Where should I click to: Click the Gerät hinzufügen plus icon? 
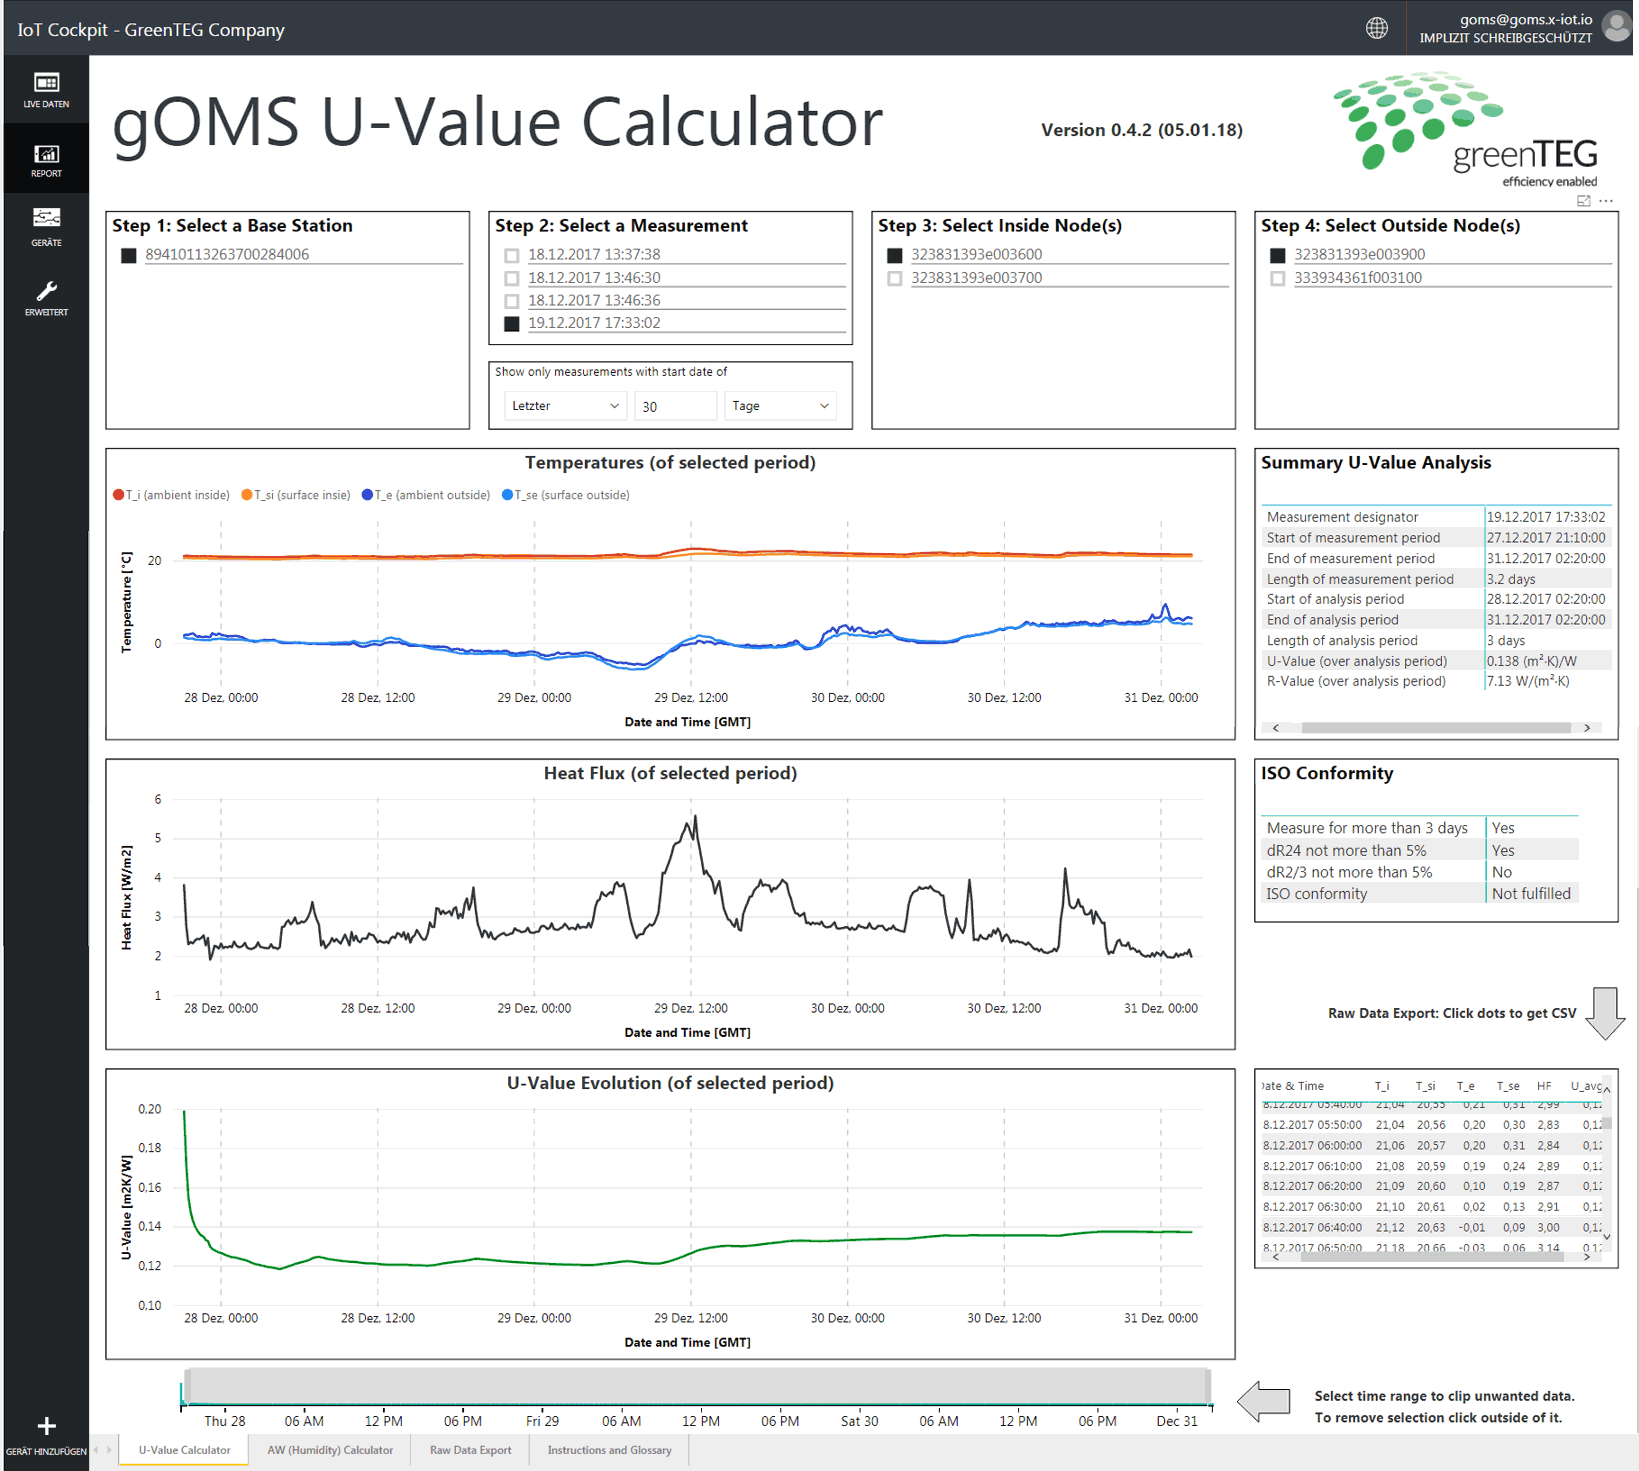pyautogui.click(x=46, y=1426)
